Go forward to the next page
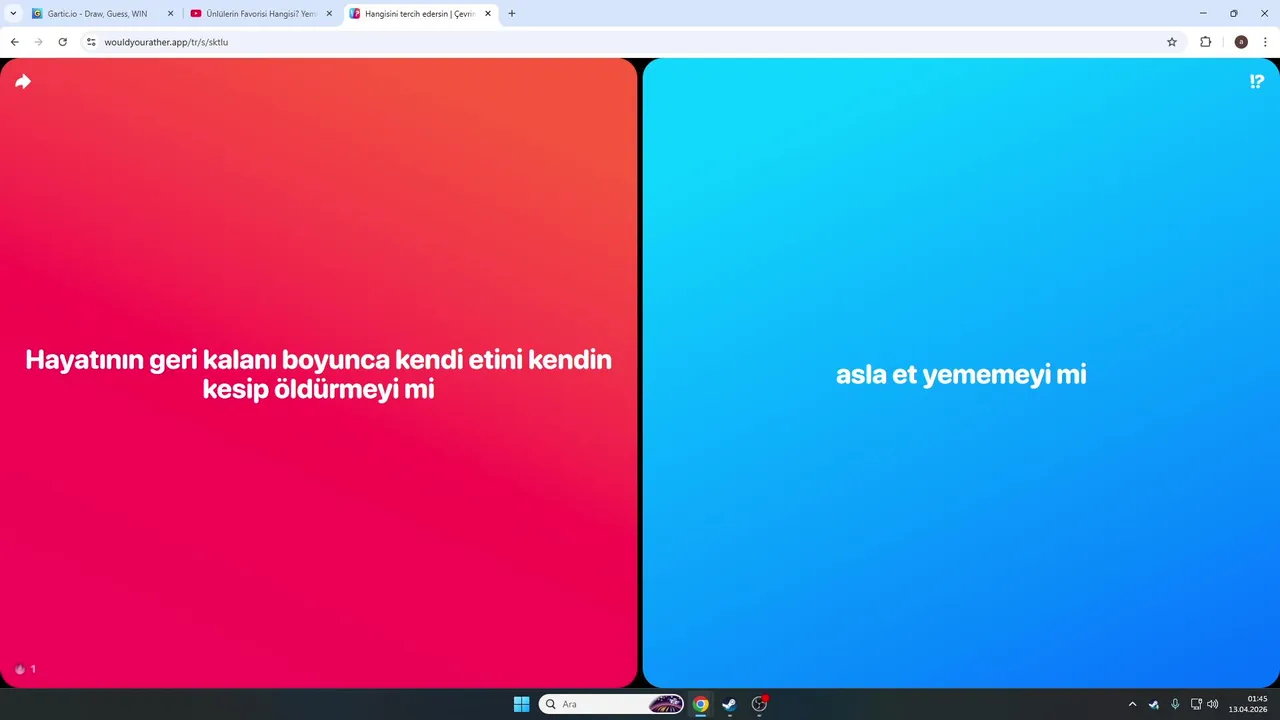The height and width of the screenshot is (720, 1280). click(39, 42)
